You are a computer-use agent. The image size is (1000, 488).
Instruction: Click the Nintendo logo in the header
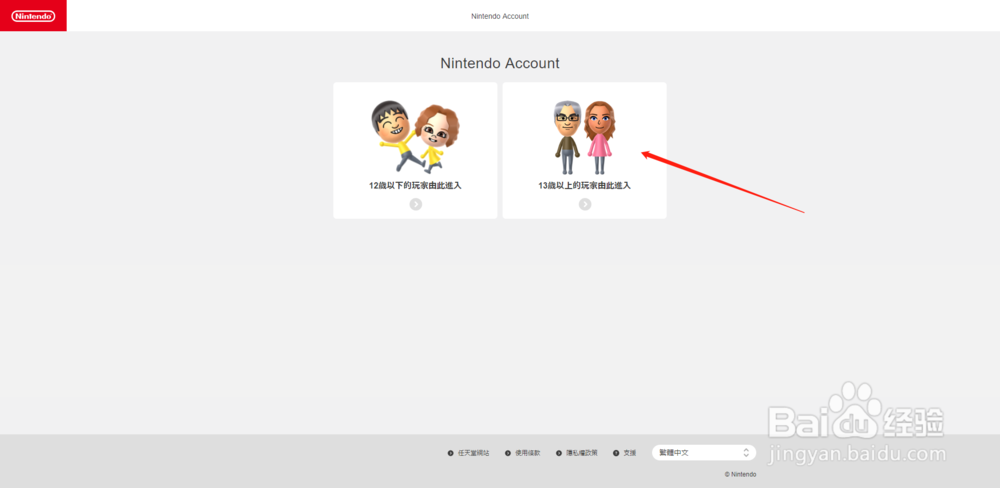coord(33,16)
